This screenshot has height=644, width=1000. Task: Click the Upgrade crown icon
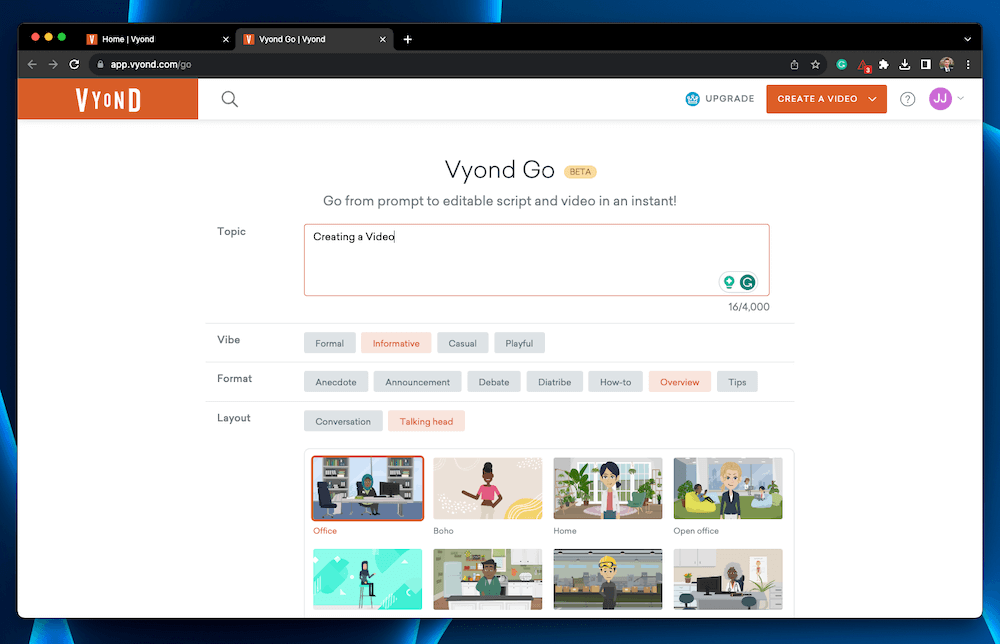692,99
